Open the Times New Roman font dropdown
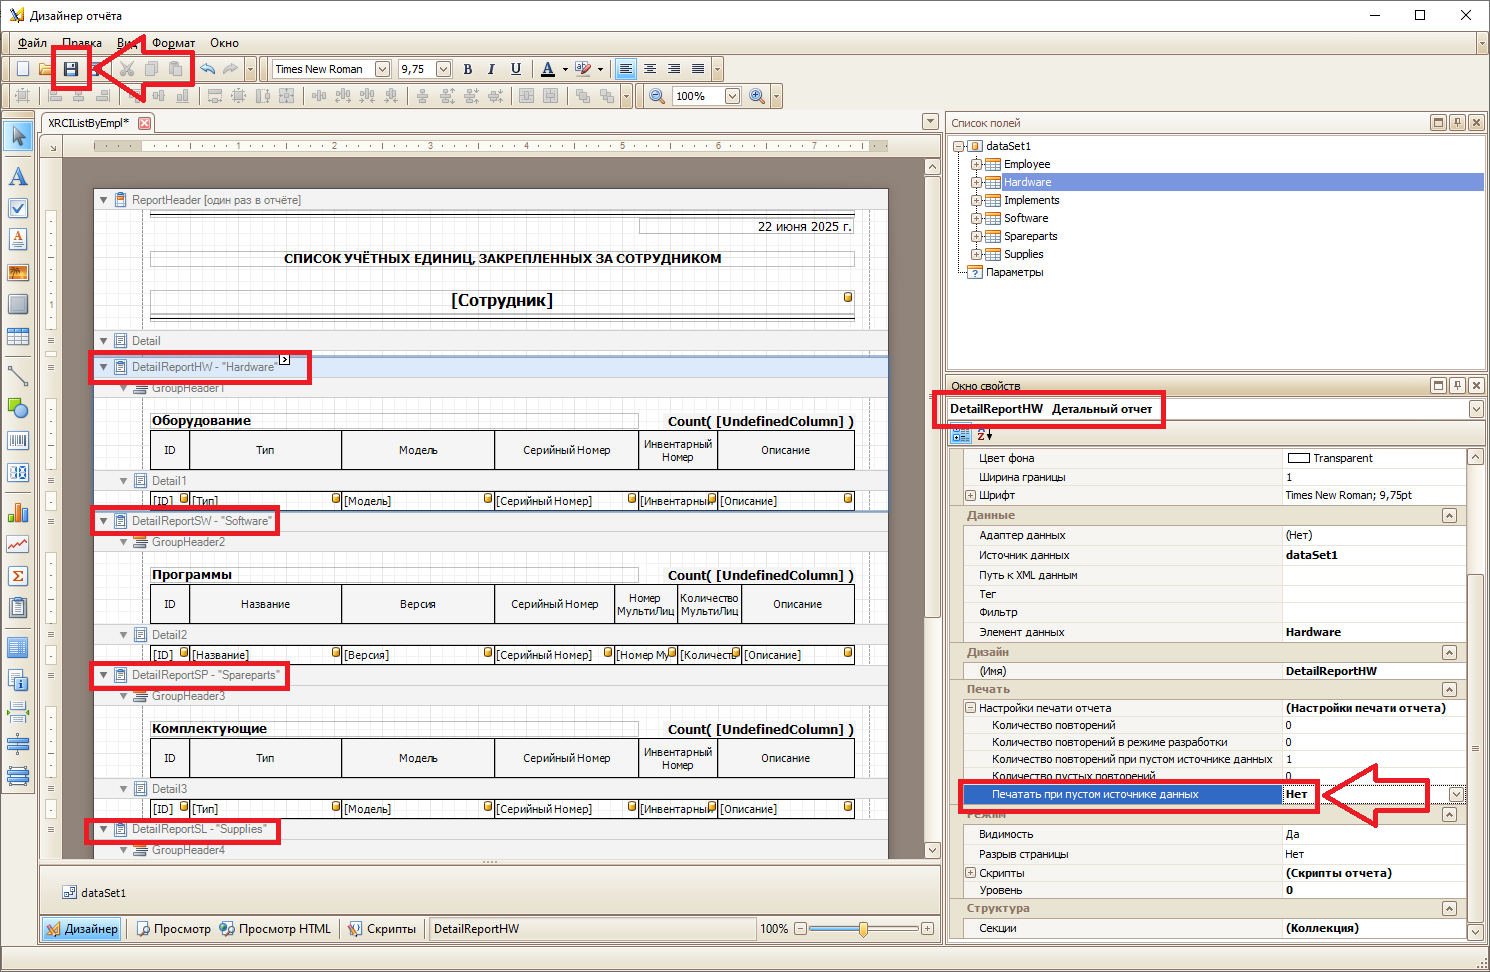Viewport: 1490px width, 972px height. tap(382, 69)
